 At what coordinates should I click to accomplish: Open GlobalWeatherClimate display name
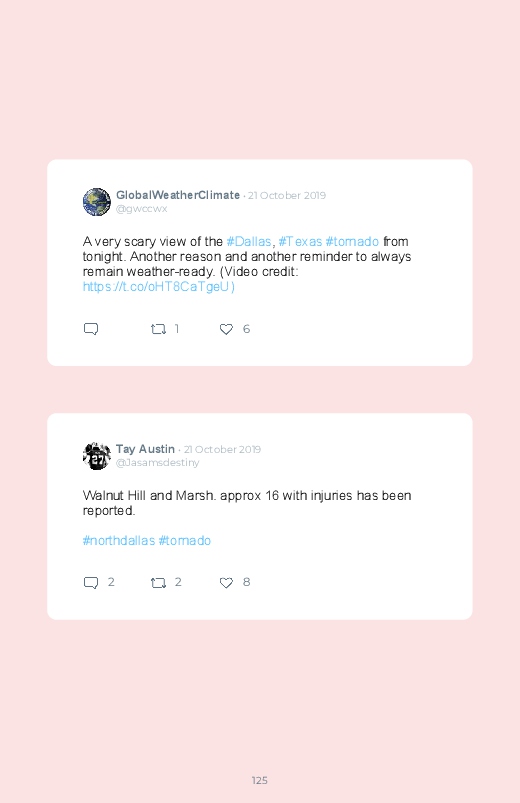tap(178, 195)
